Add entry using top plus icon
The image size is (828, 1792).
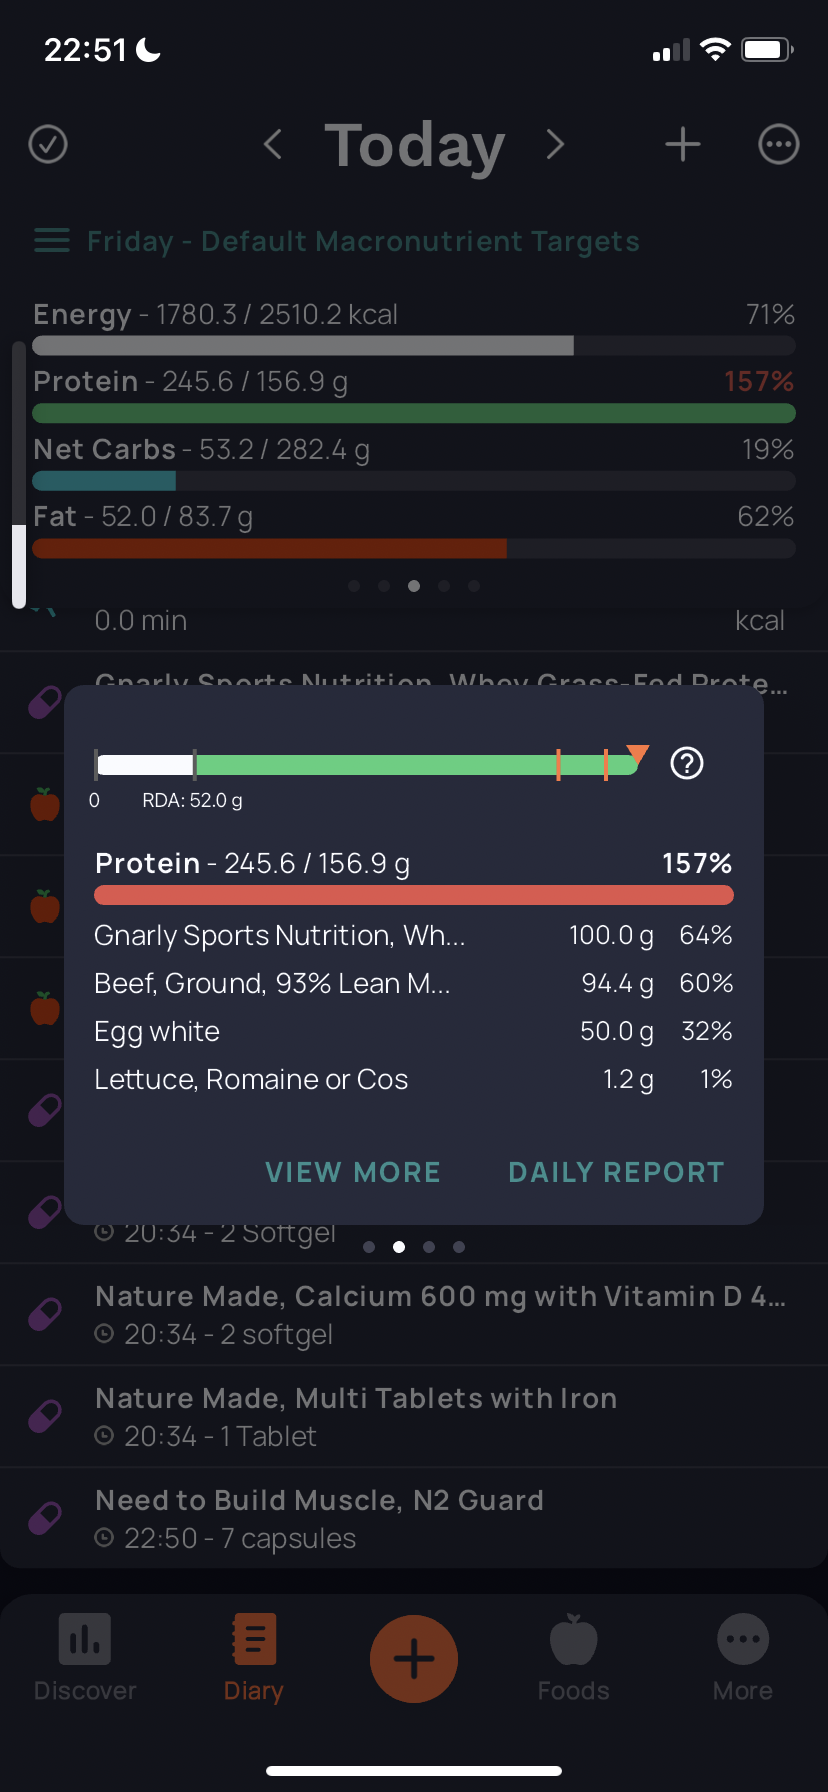tap(683, 144)
